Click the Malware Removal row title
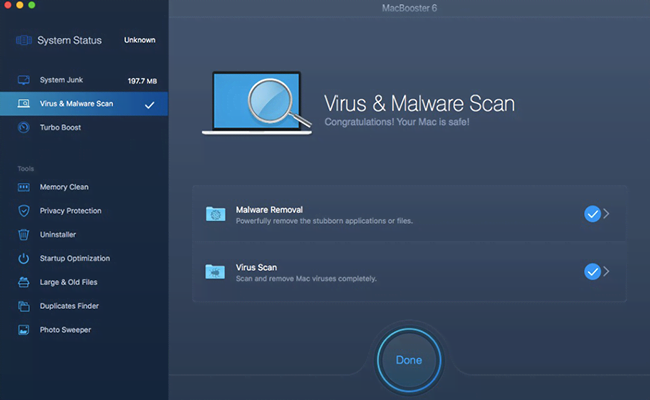This screenshot has height=400, width=650. (269, 210)
